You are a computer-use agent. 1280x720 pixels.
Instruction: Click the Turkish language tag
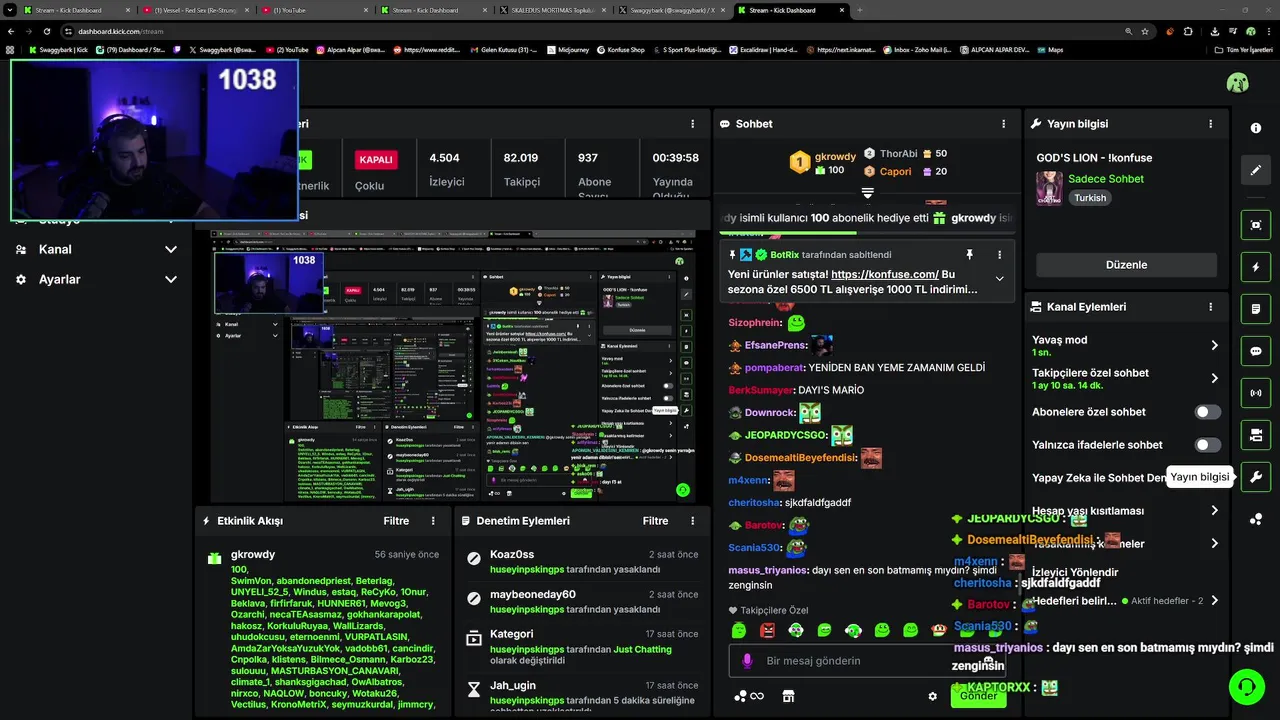pyautogui.click(x=1090, y=198)
